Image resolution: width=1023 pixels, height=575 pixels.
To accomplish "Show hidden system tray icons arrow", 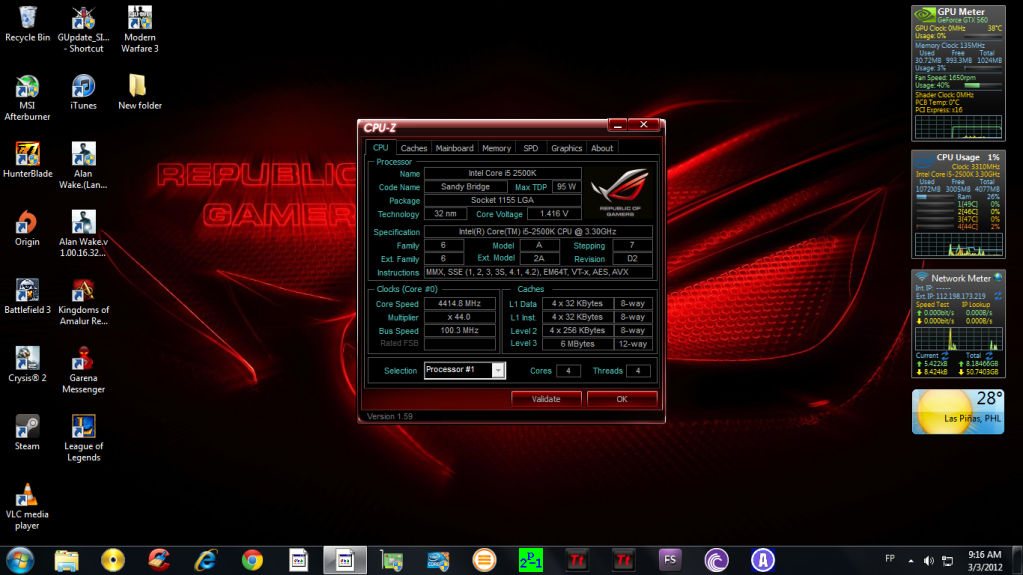I will 911,561.
